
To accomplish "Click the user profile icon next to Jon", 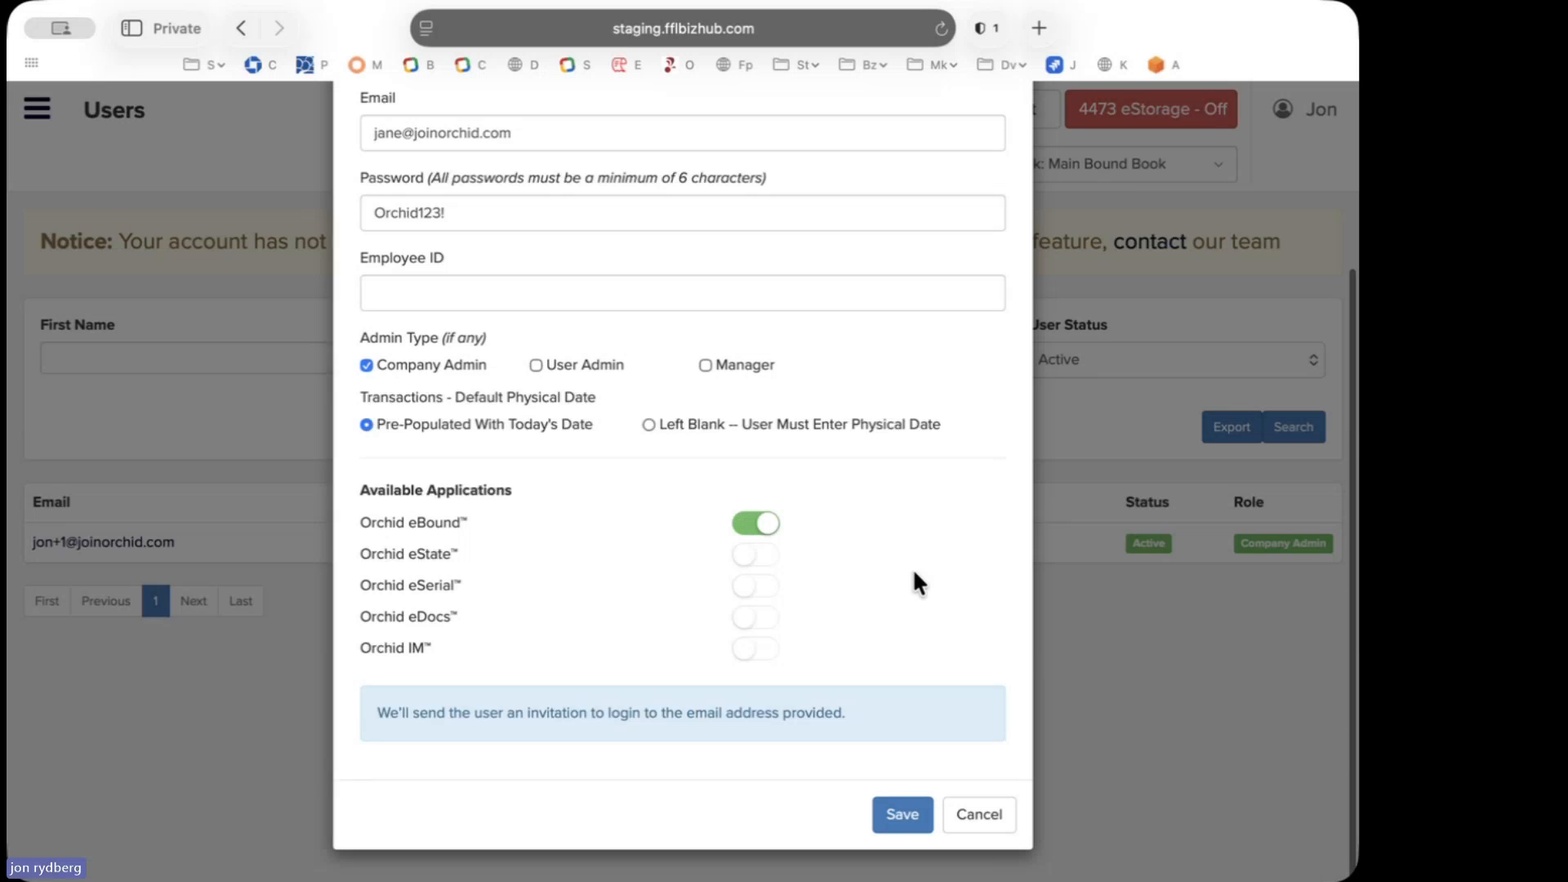I will click(x=1282, y=109).
